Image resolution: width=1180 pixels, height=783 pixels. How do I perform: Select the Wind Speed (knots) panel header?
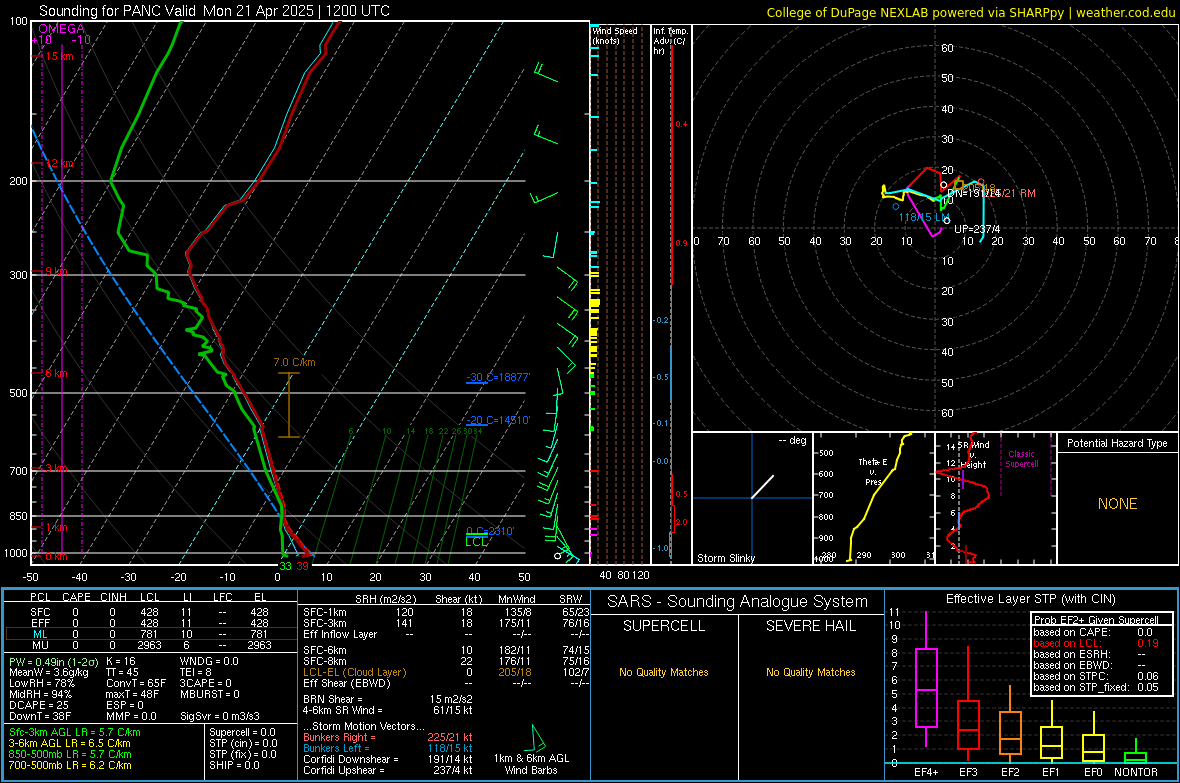coord(615,35)
